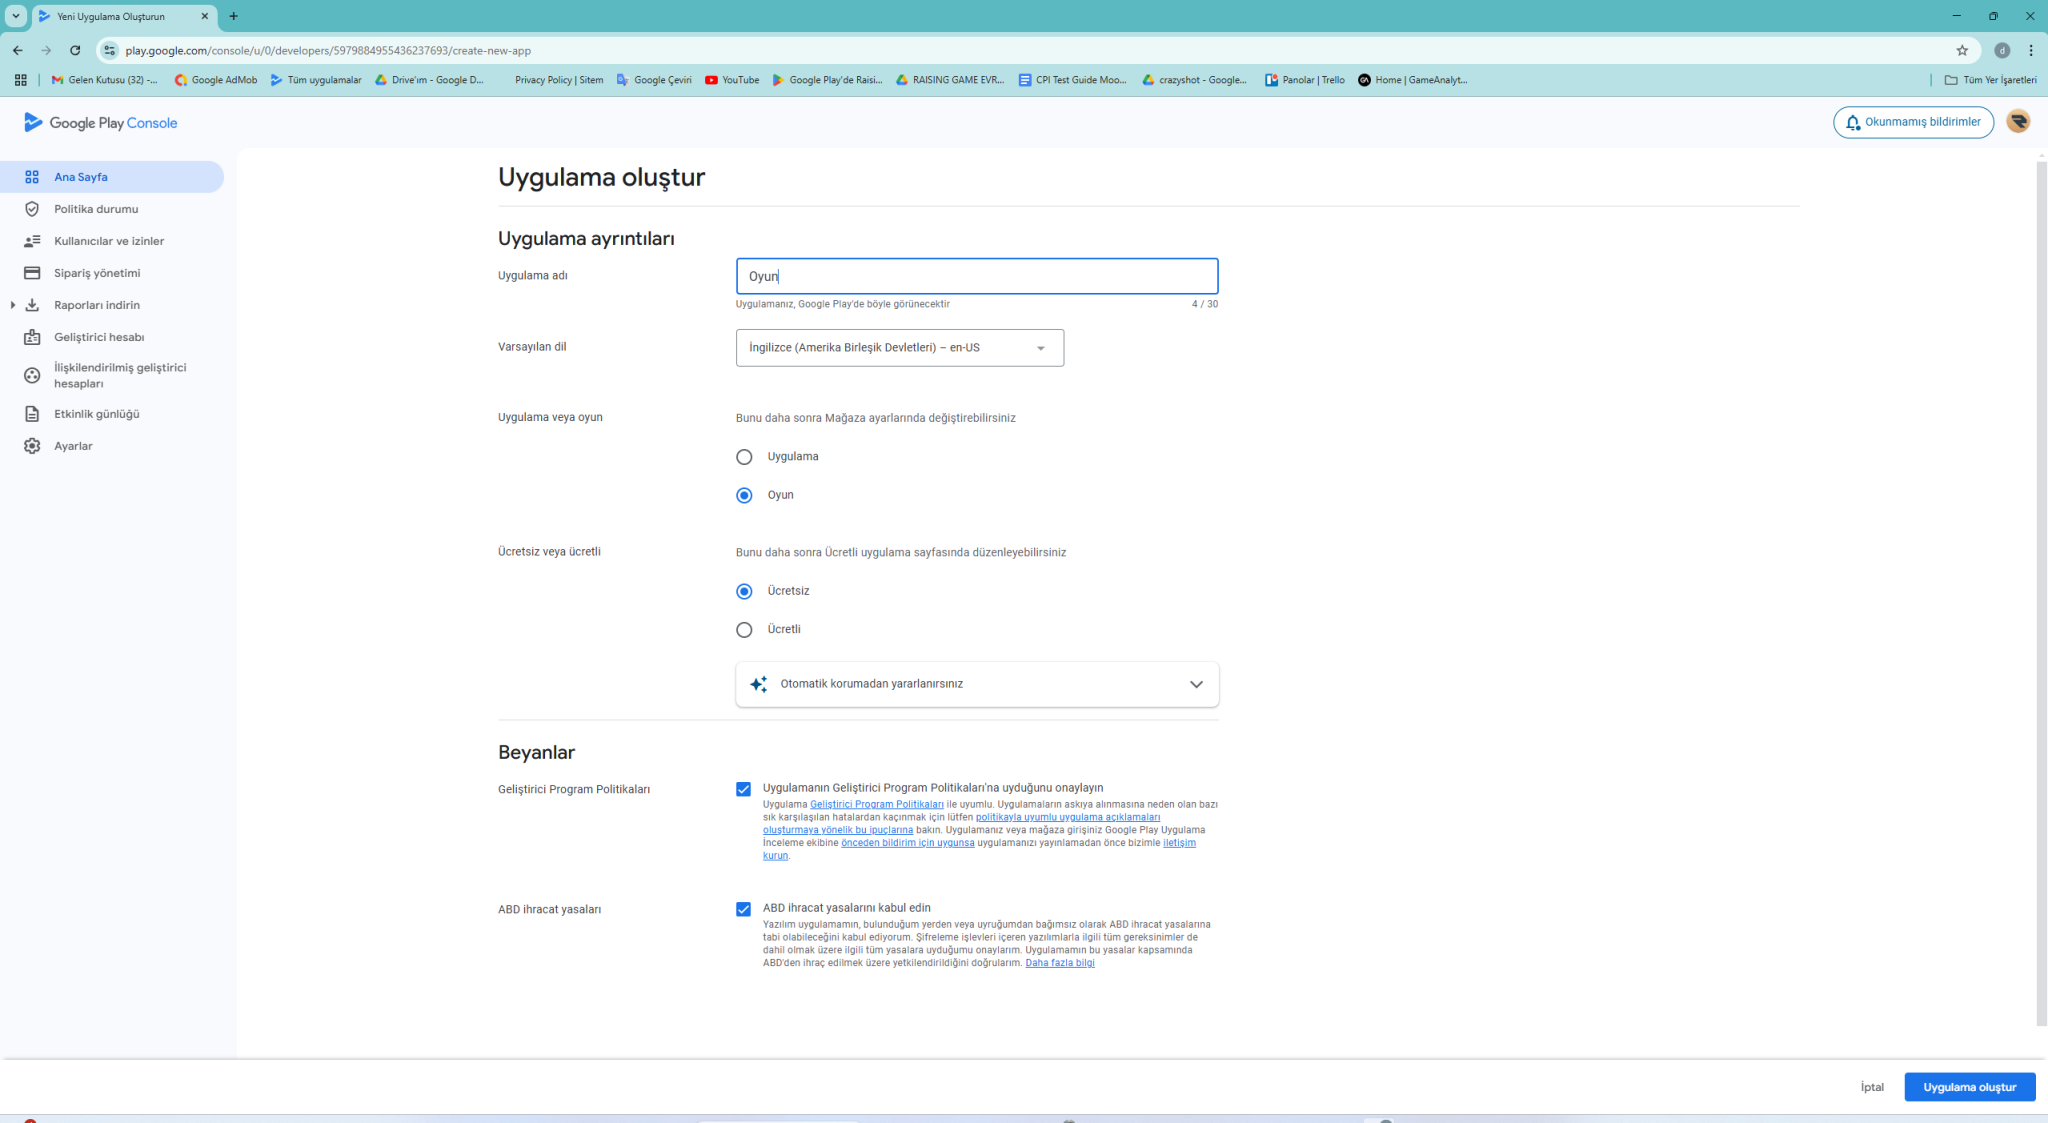Bookmark page with star icon
Image resolution: width=2048 pixels, height=1123 pixels.
coord(1962,50)
